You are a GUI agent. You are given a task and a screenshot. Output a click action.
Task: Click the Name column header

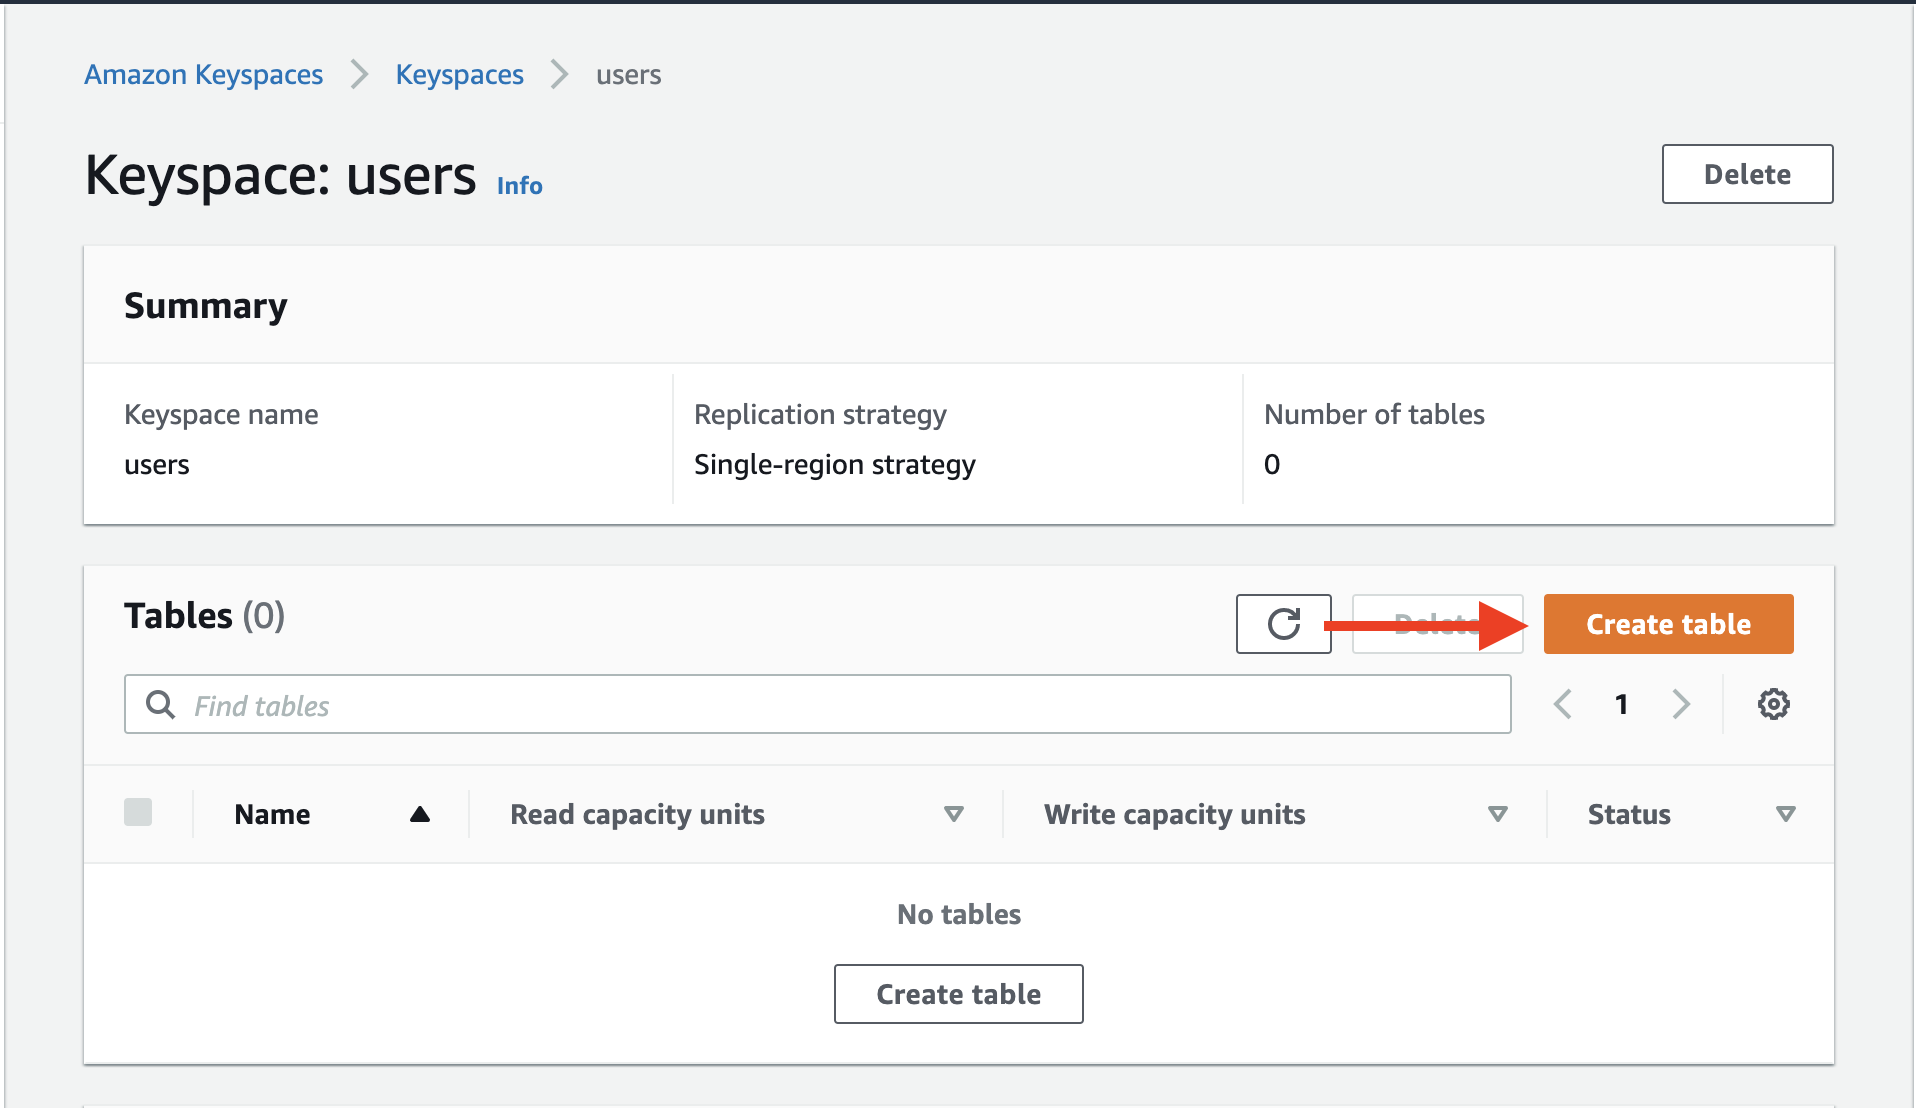tap(272, 814)
